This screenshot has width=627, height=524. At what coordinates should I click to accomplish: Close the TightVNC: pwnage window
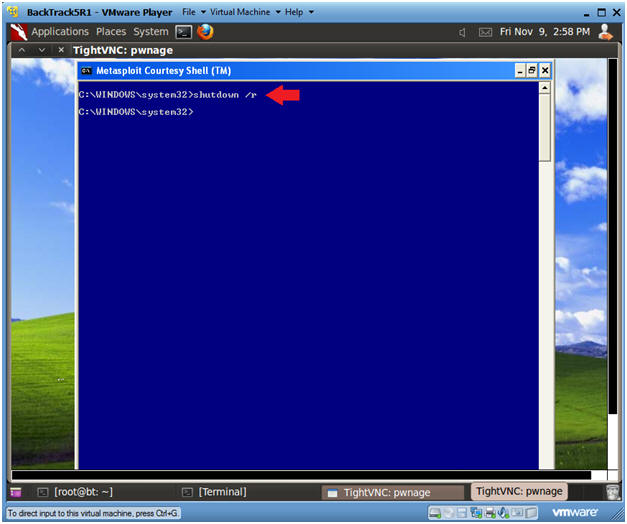coord(61,50)
